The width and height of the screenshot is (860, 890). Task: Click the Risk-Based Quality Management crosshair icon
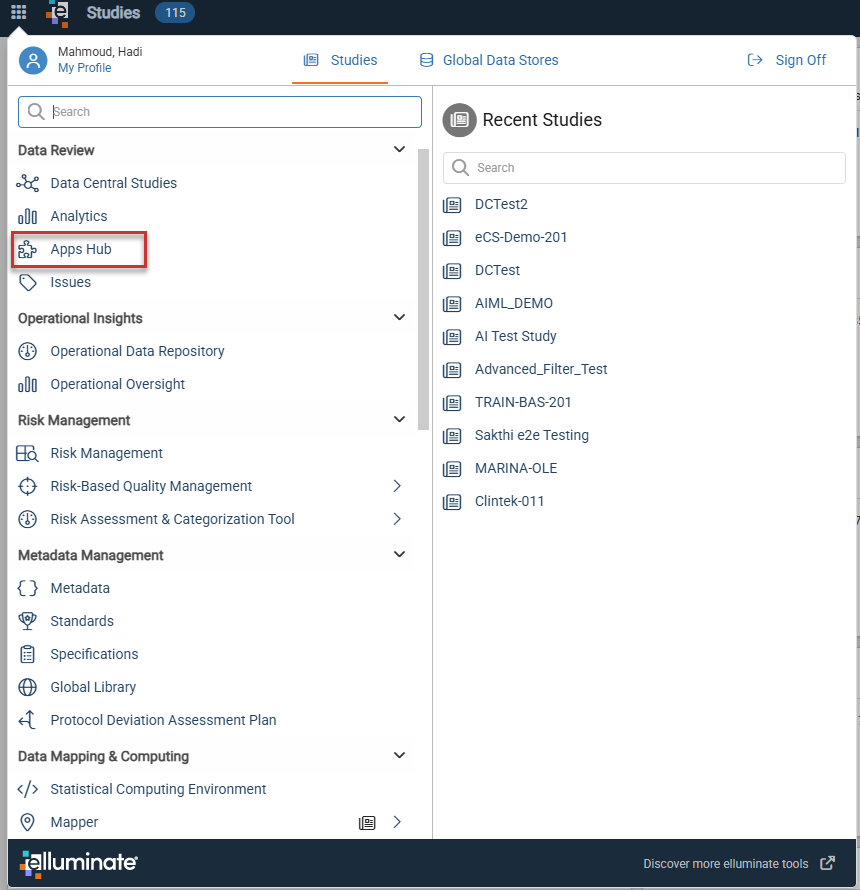(x=27, y=486)
